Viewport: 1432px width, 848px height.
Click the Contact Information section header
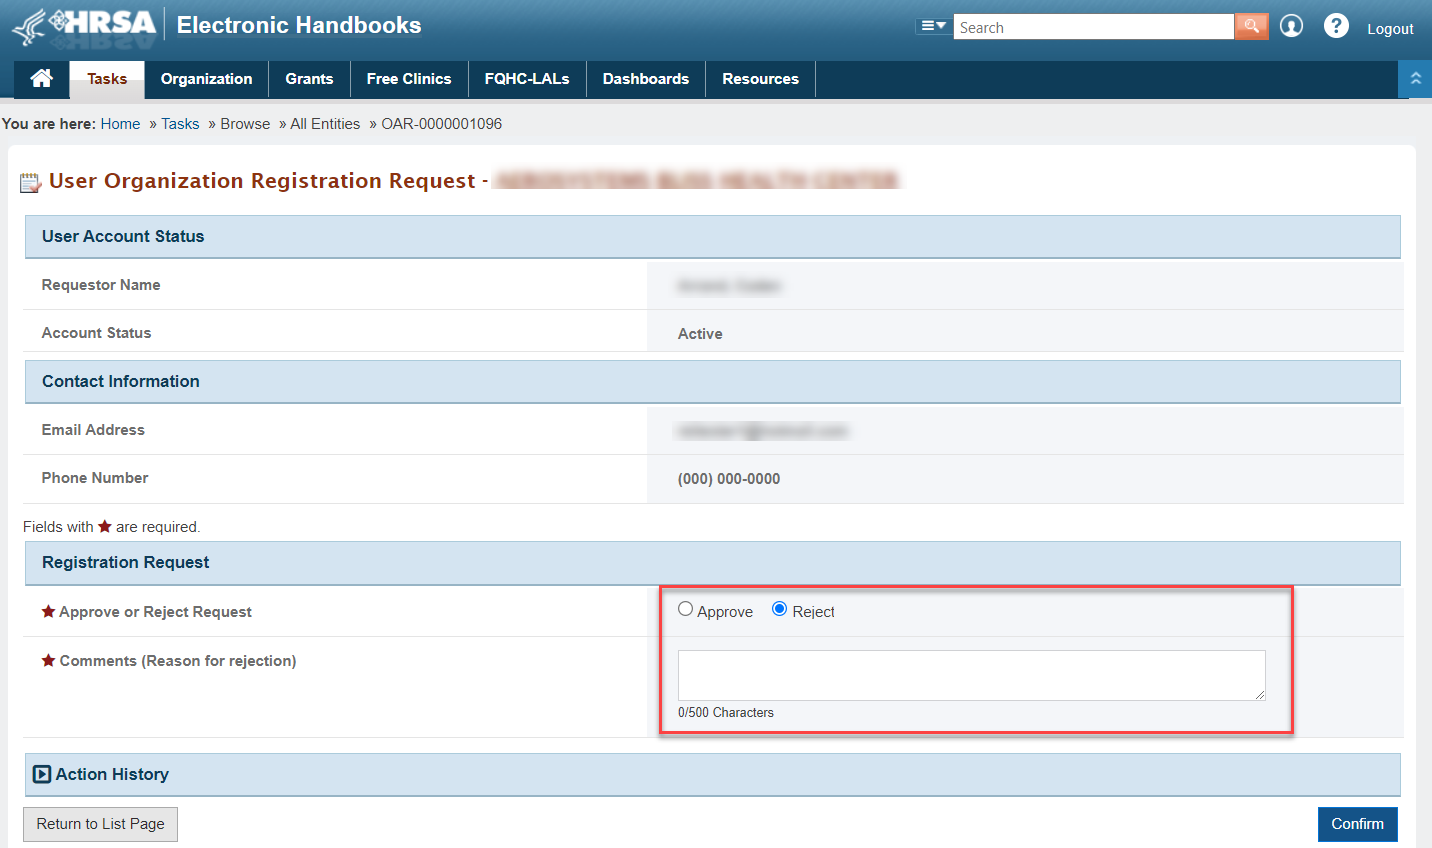(x=712, y=382)
